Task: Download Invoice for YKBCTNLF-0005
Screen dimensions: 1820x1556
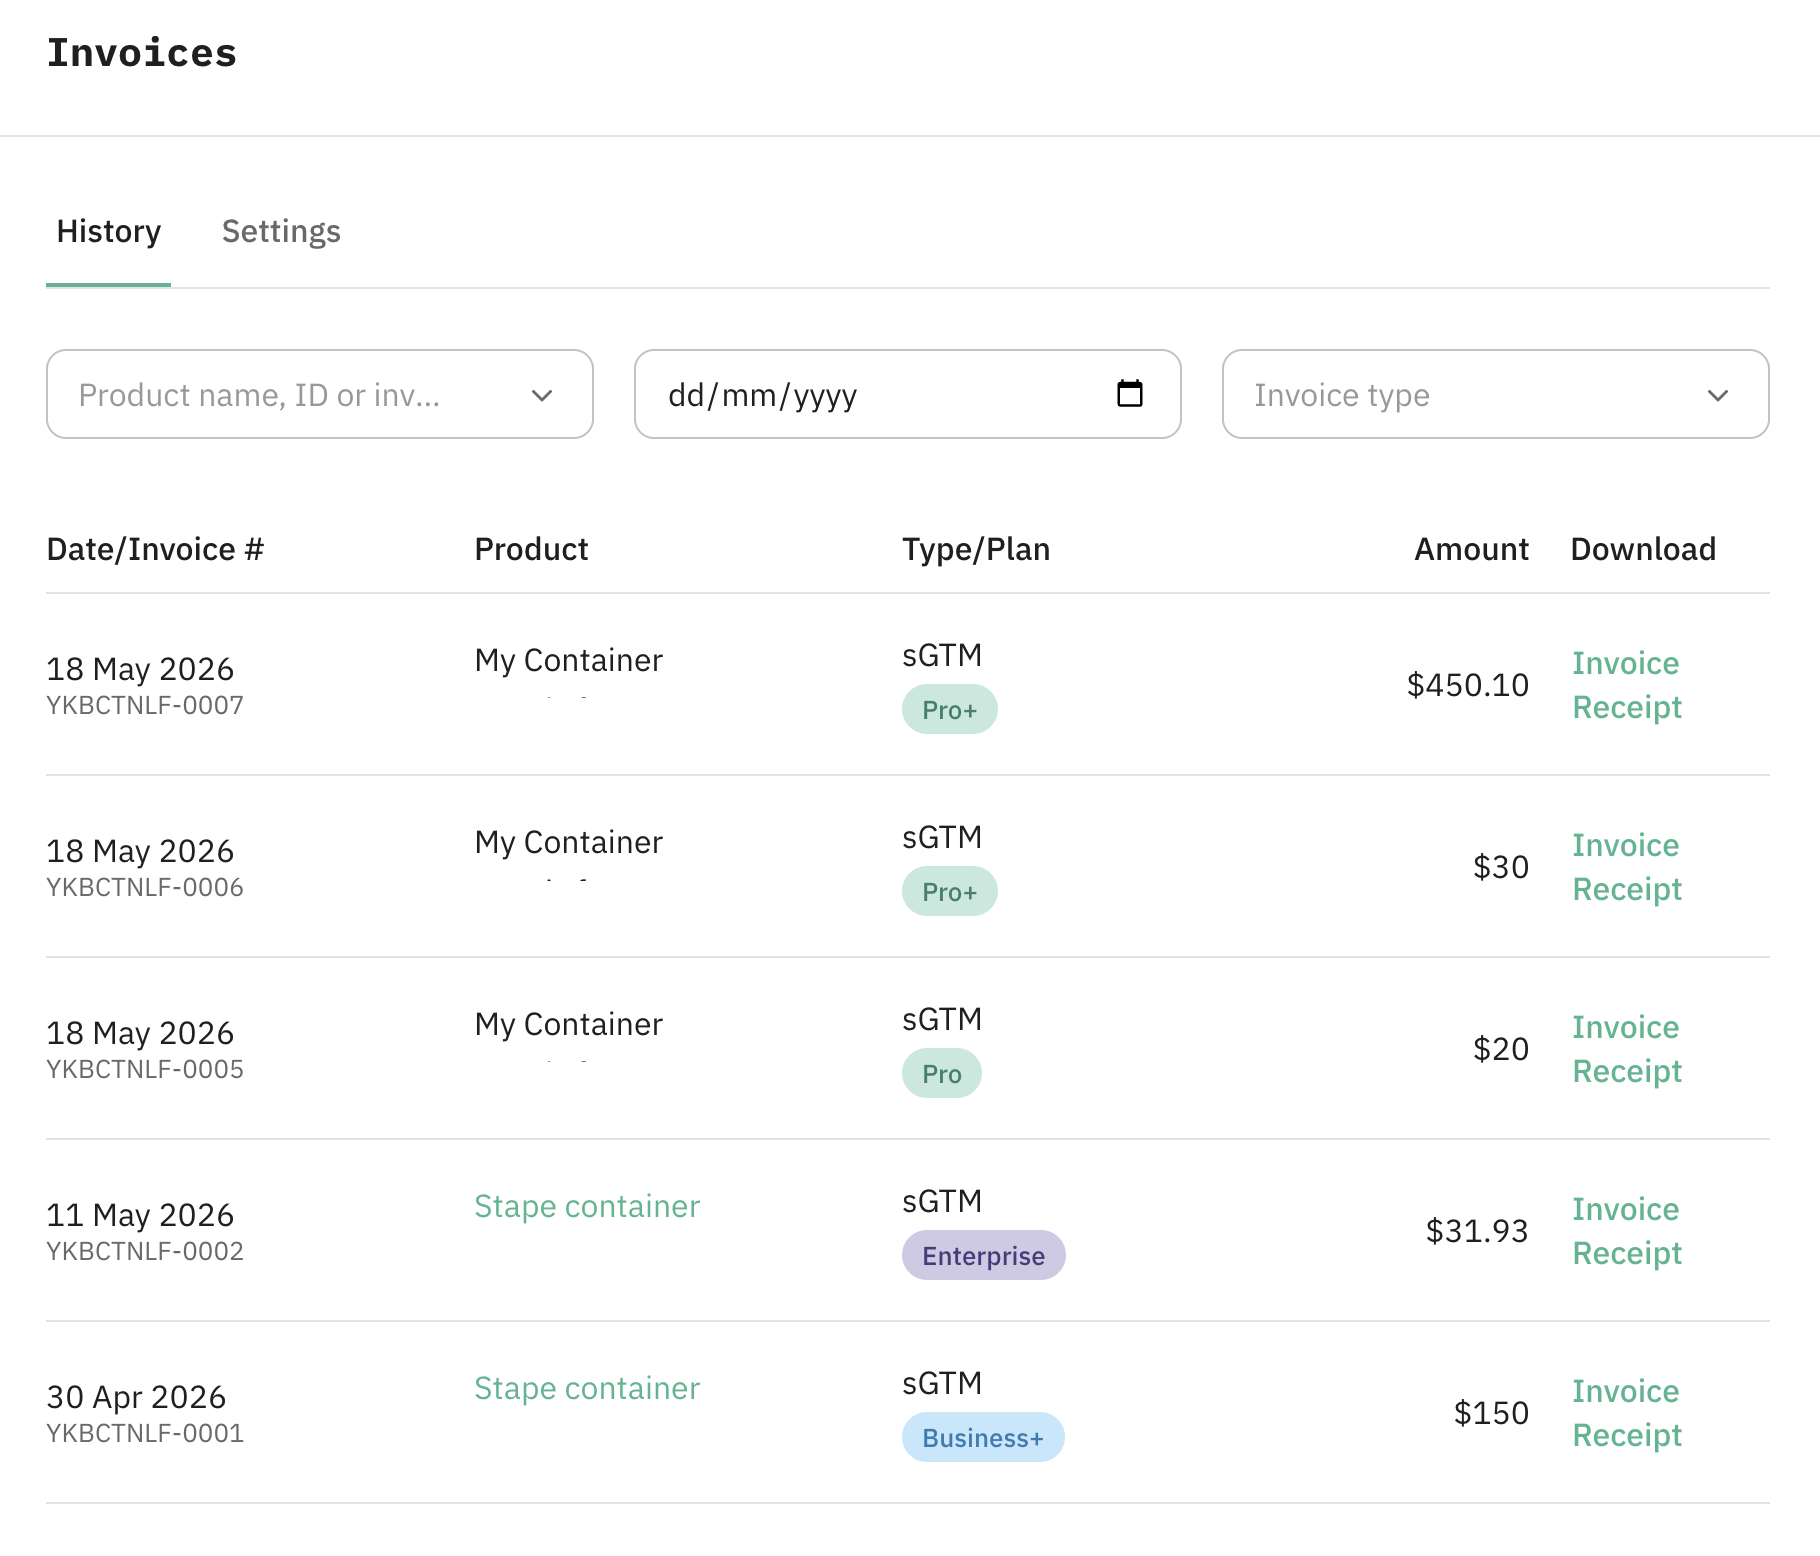Action: click(1625, 1027)
